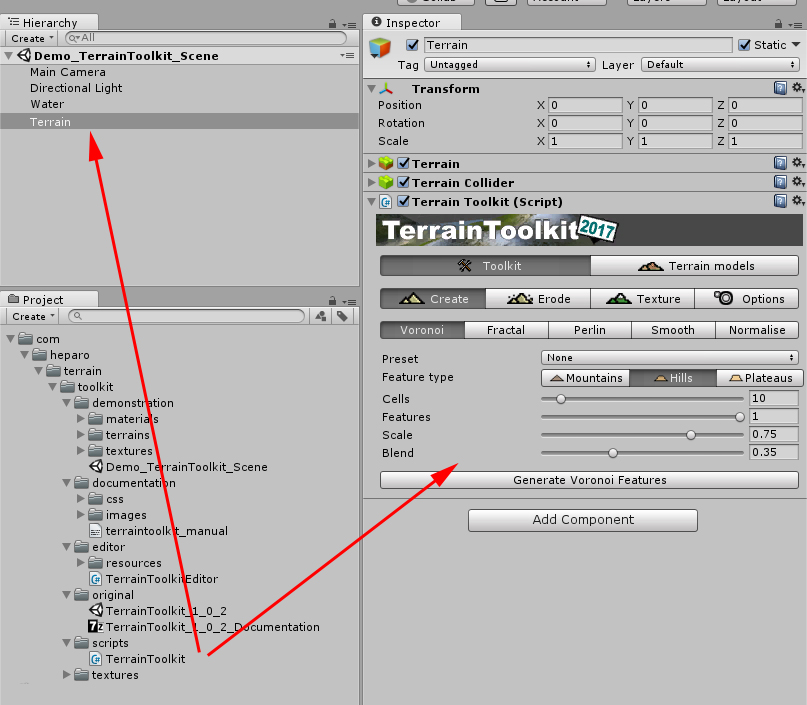The image size is (807, 705).
Task: Select the Normalise tab
Action: [757, 330]
